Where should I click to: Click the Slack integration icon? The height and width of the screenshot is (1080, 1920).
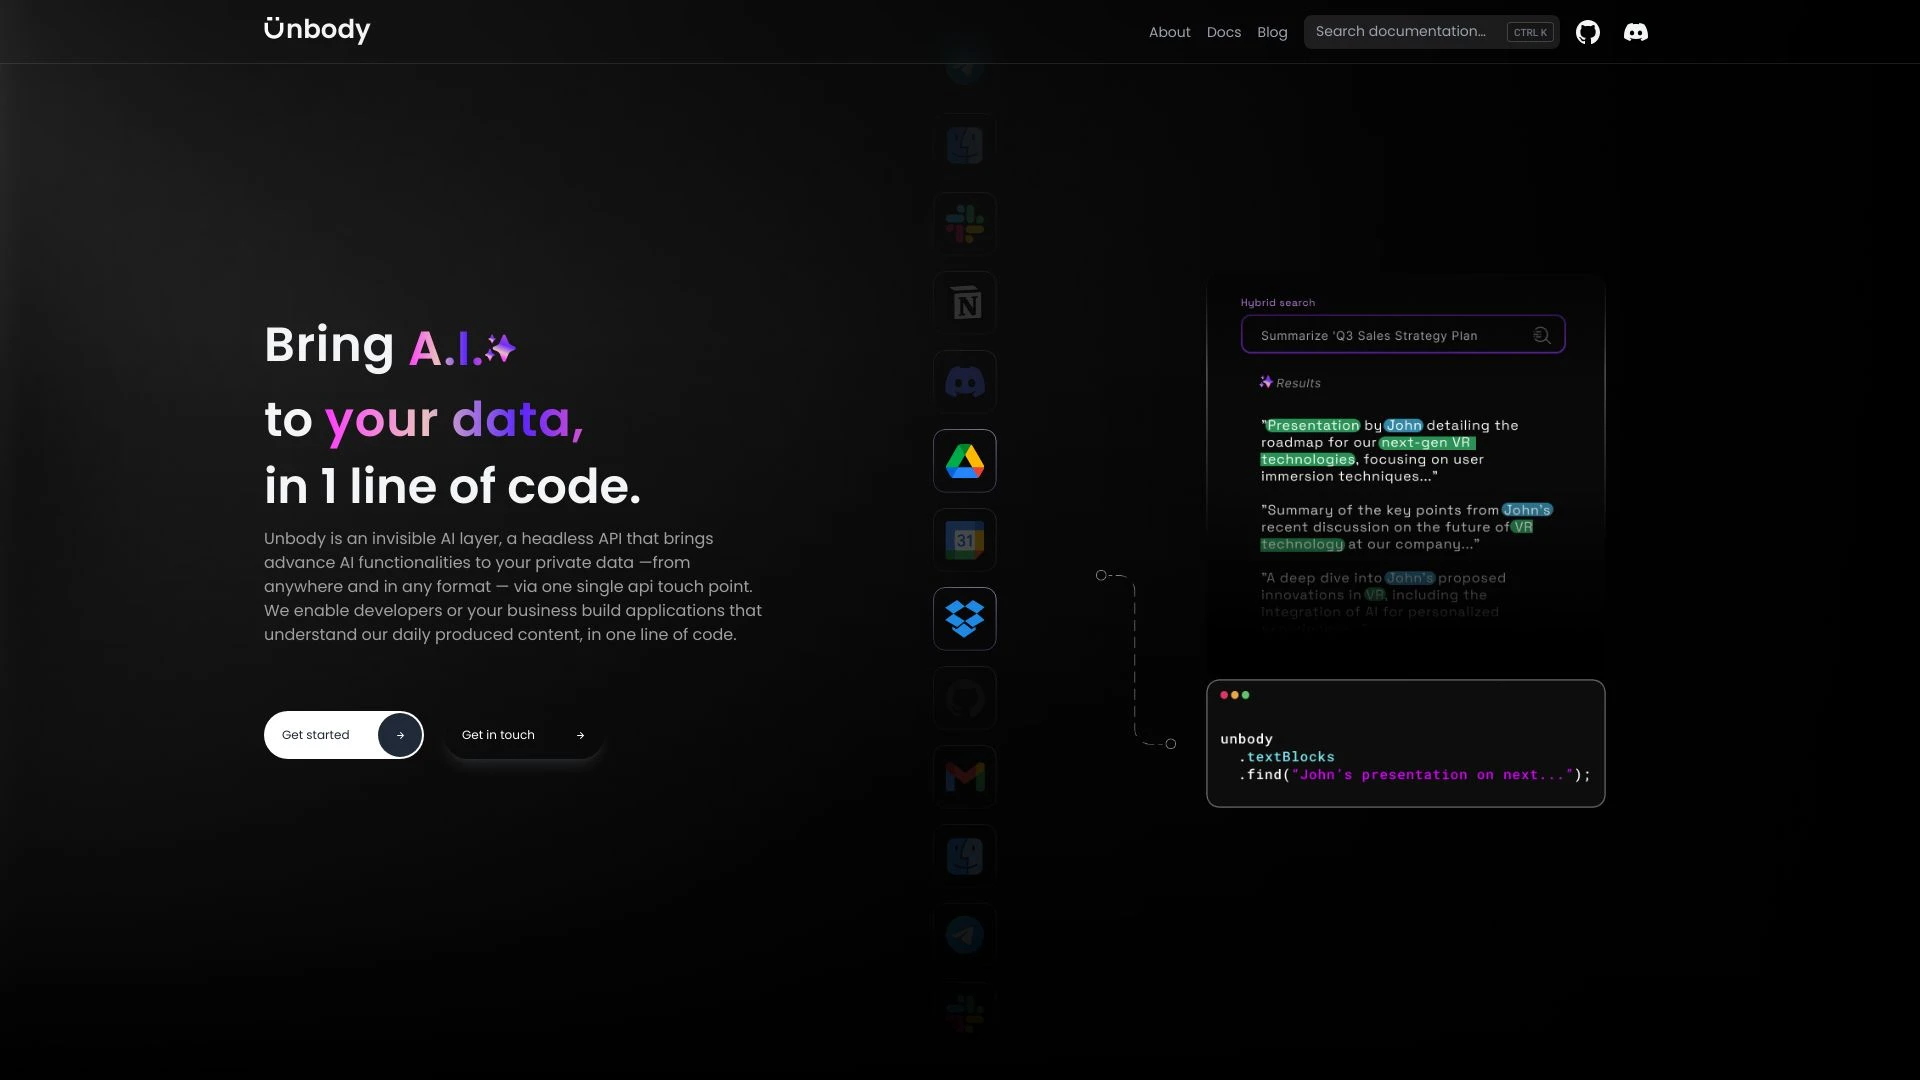(x=964, y=222)
